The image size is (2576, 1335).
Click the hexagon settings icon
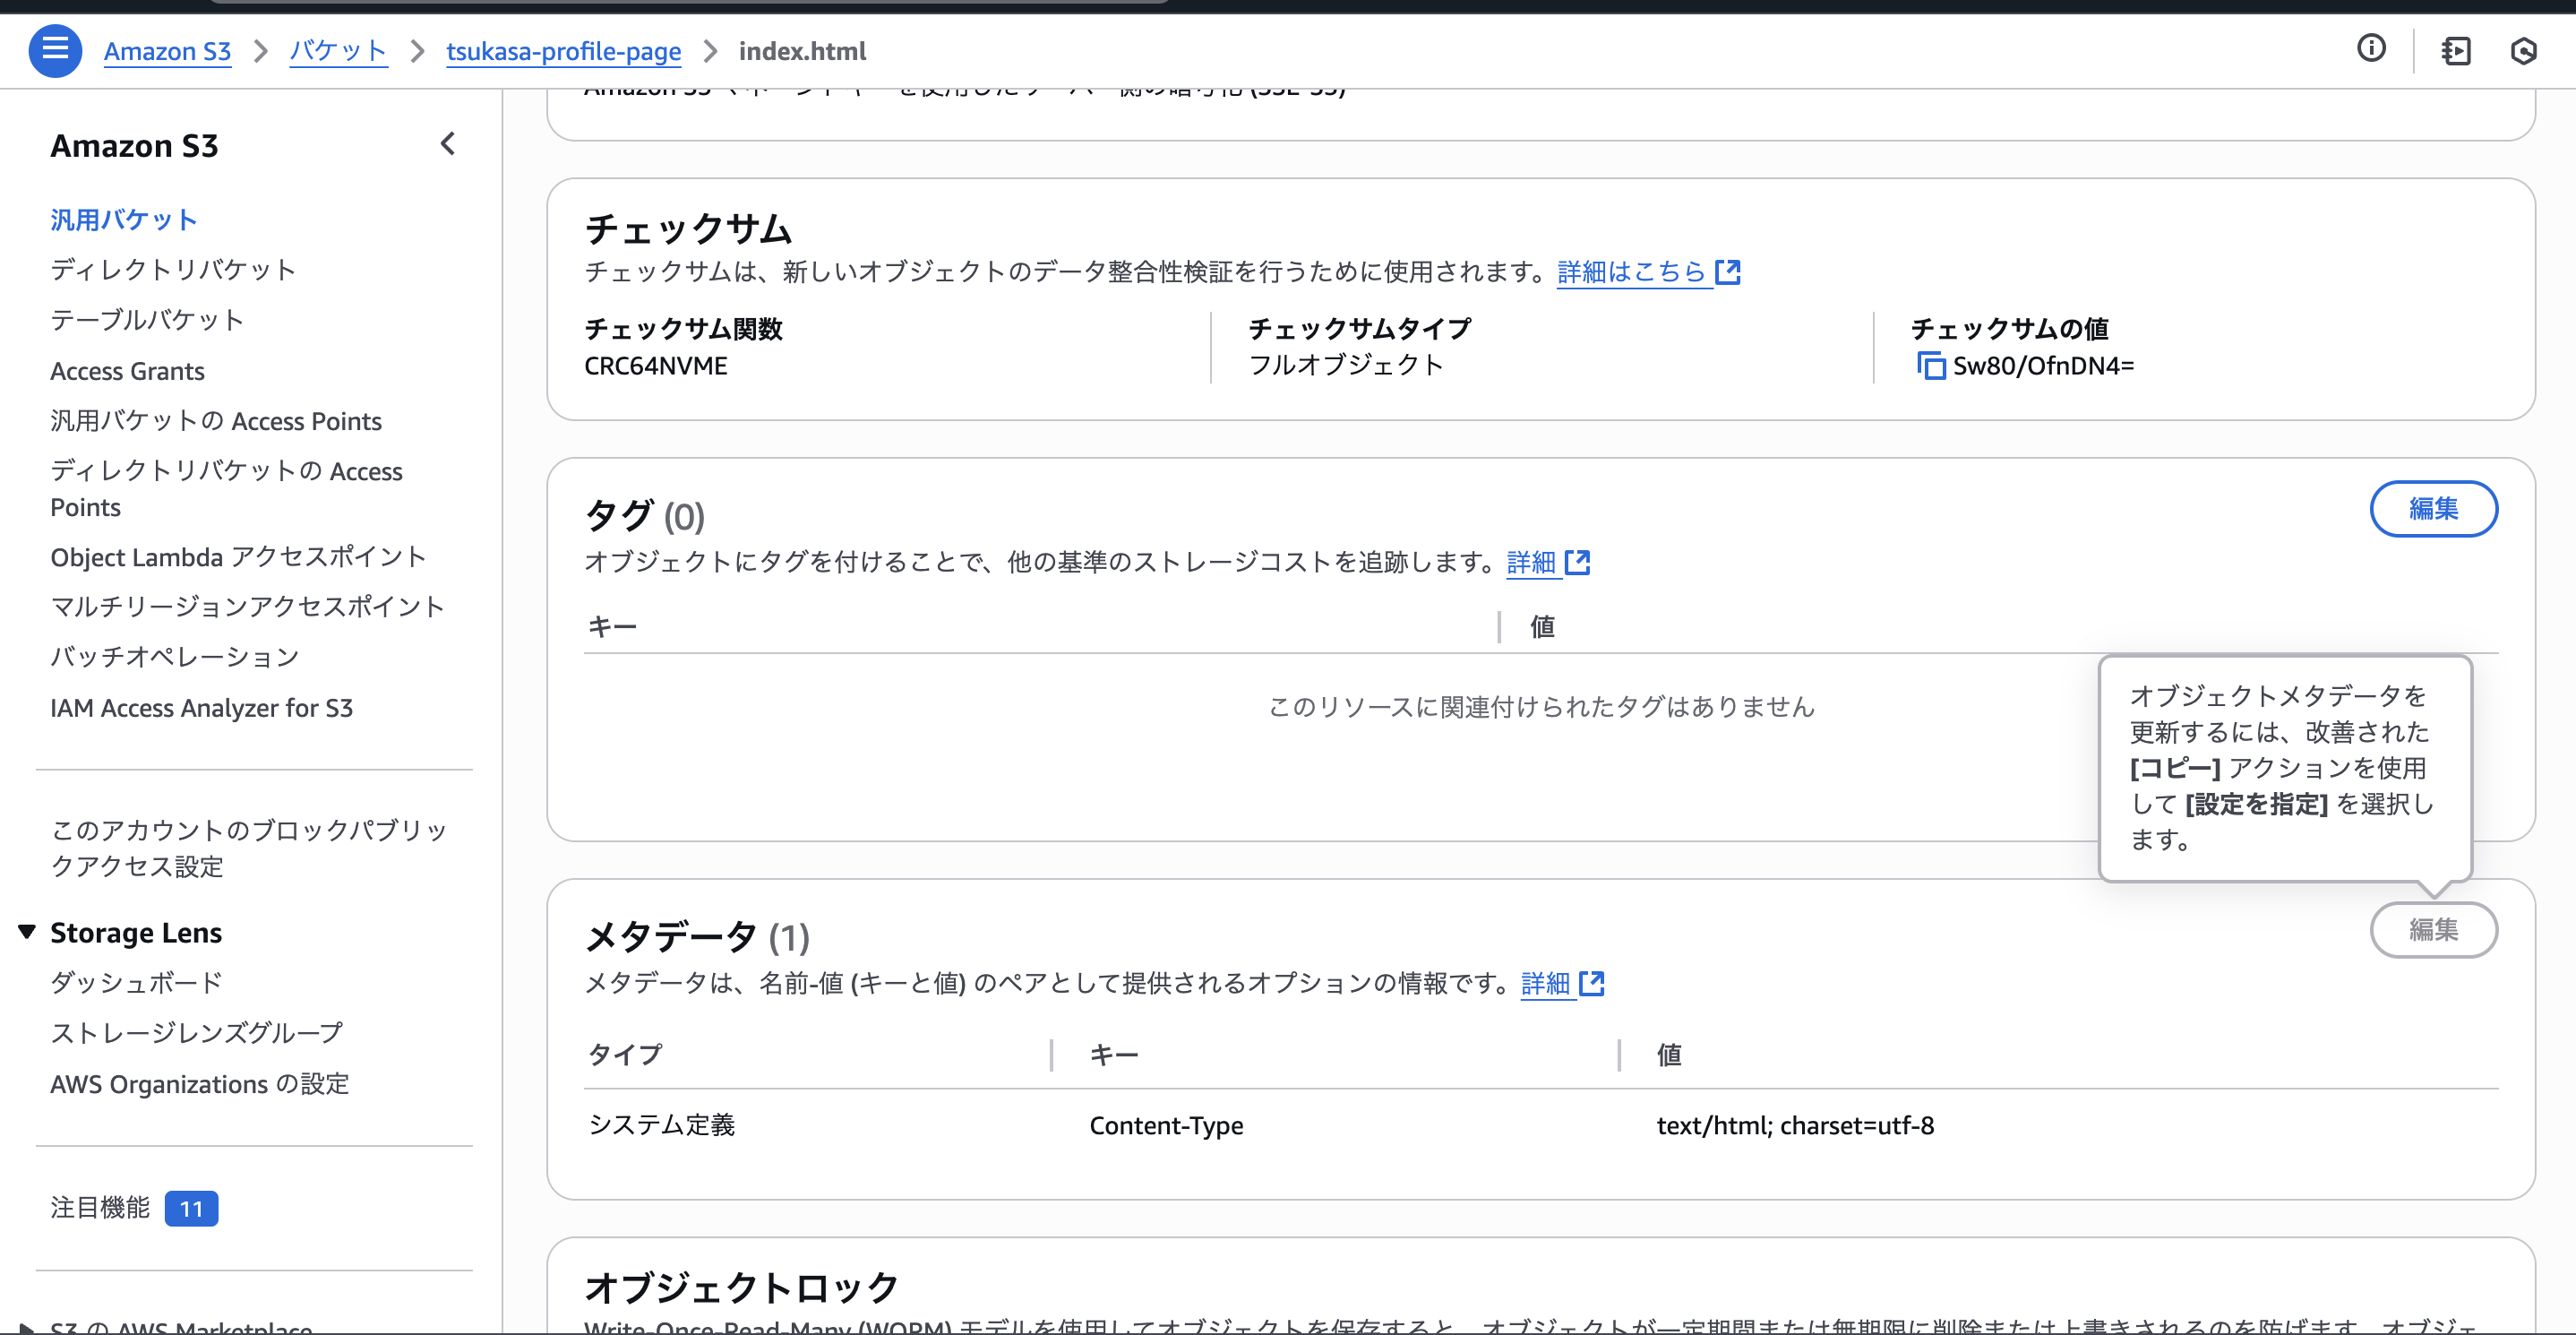point(2523,50)
